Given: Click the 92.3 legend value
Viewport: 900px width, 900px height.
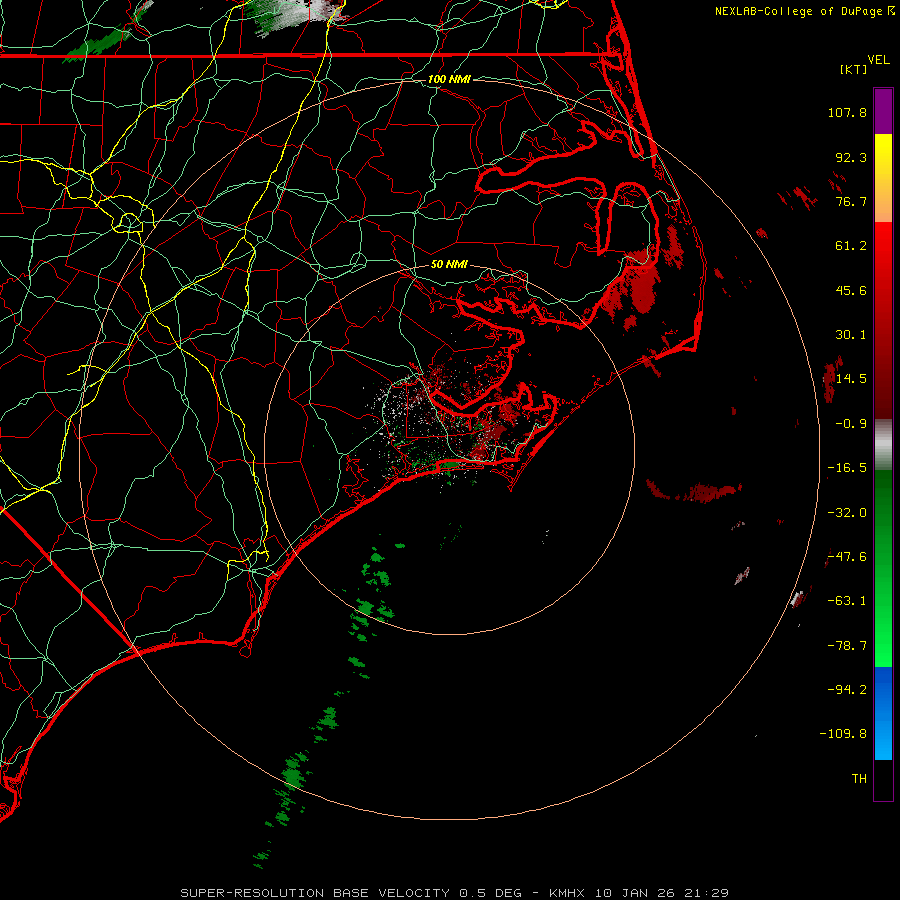Looking at the screenshot, I should point(851,157).
